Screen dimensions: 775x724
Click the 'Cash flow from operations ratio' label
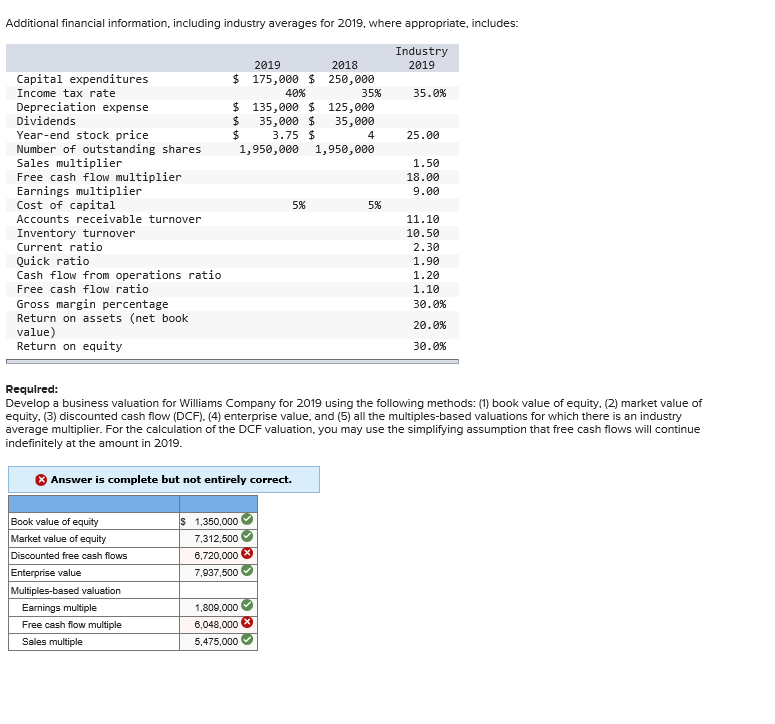click(119, 275)
